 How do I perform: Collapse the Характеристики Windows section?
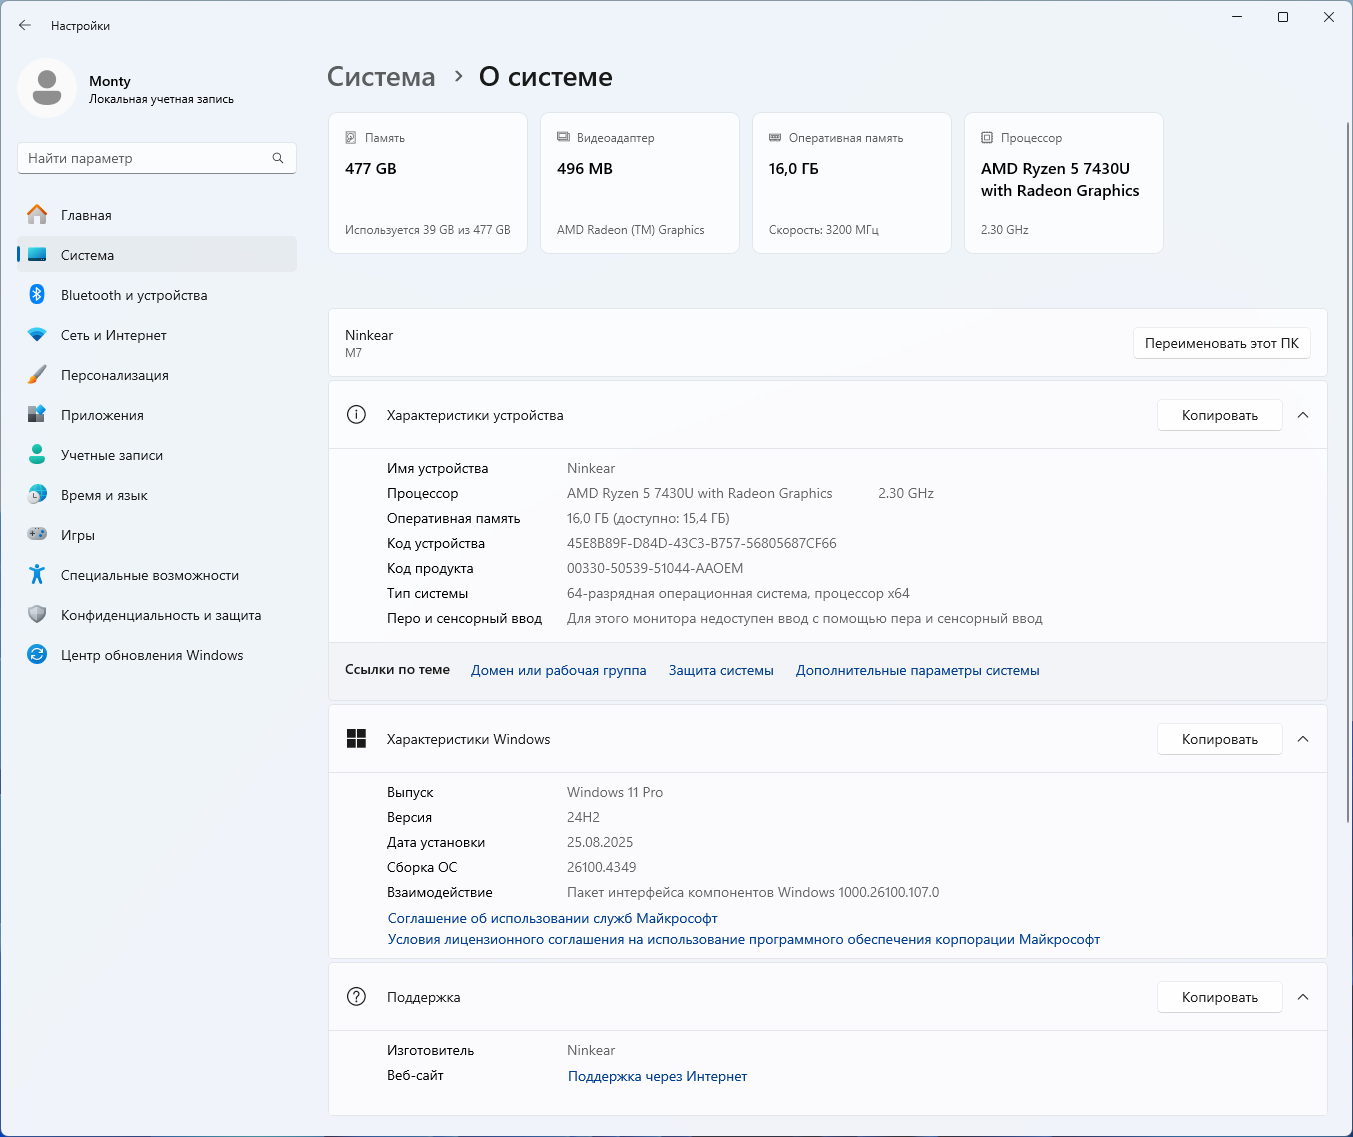[1303, 739]
